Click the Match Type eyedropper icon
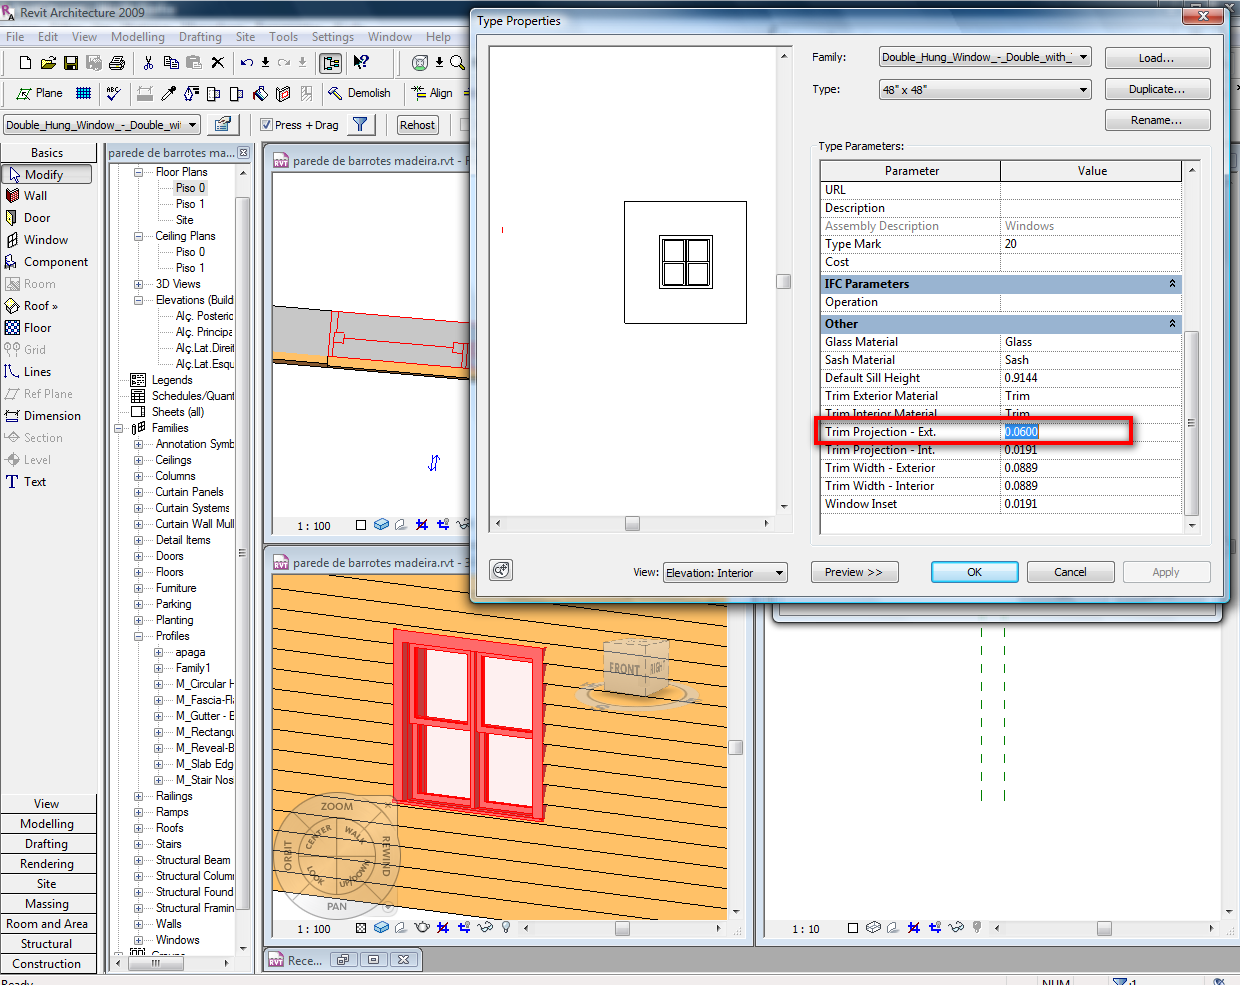The height and width of the screenshot is (985, 1240). [168, 93]
